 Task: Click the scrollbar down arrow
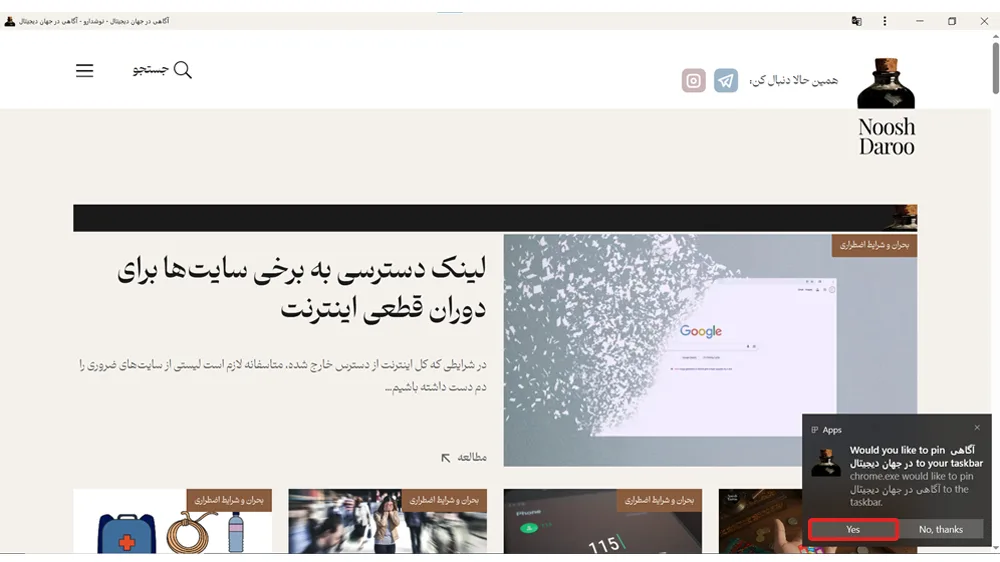(996, 547)
